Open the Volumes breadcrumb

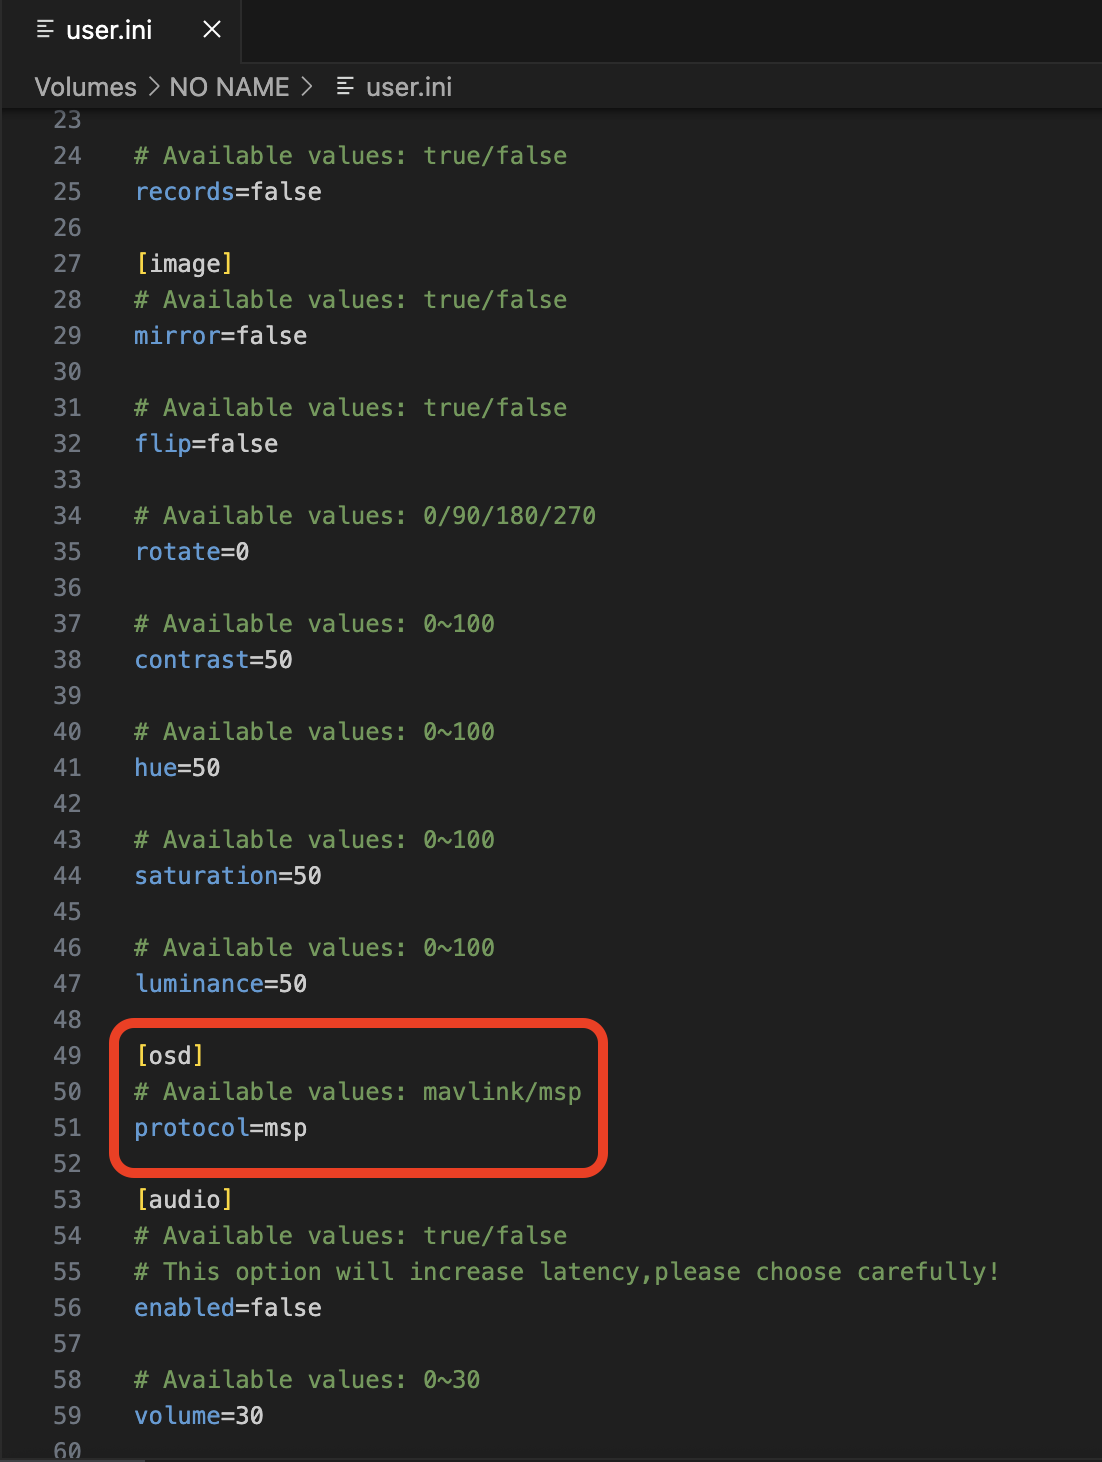[x=85, y=87]
